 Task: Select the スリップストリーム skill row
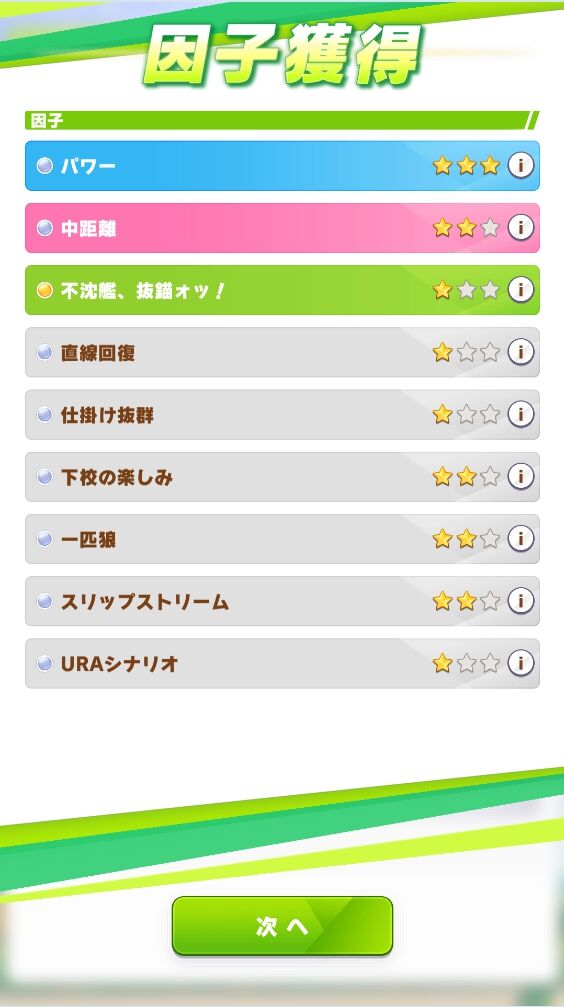282,601
